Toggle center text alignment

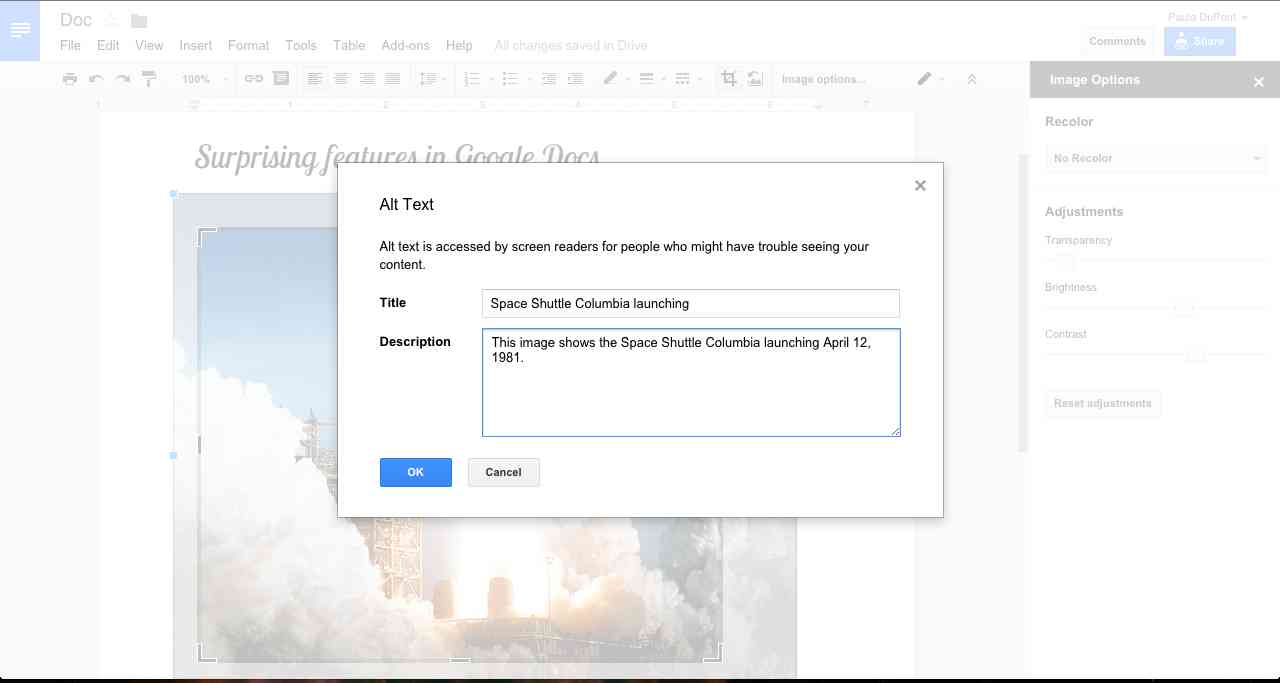pos(343,78)
